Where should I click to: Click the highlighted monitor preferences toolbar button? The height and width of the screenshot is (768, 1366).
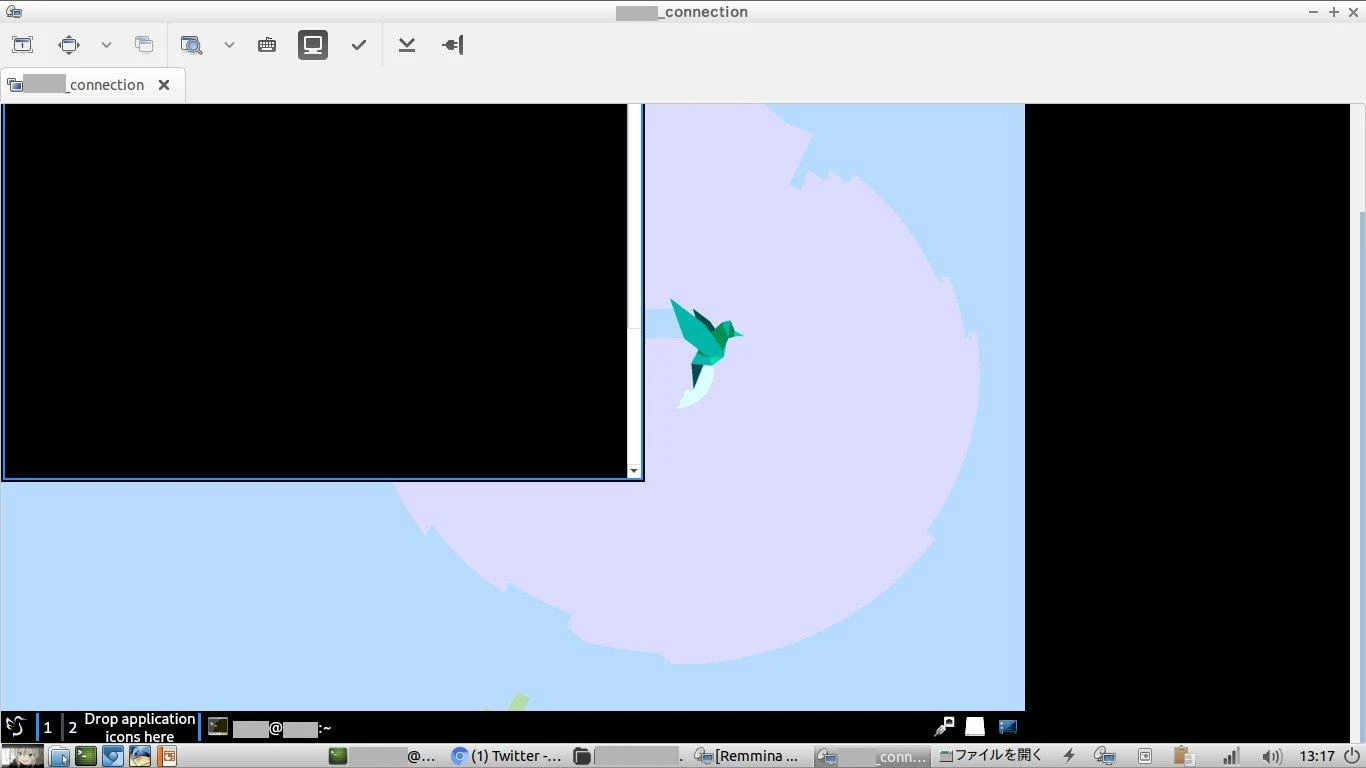tap(313, 45)
